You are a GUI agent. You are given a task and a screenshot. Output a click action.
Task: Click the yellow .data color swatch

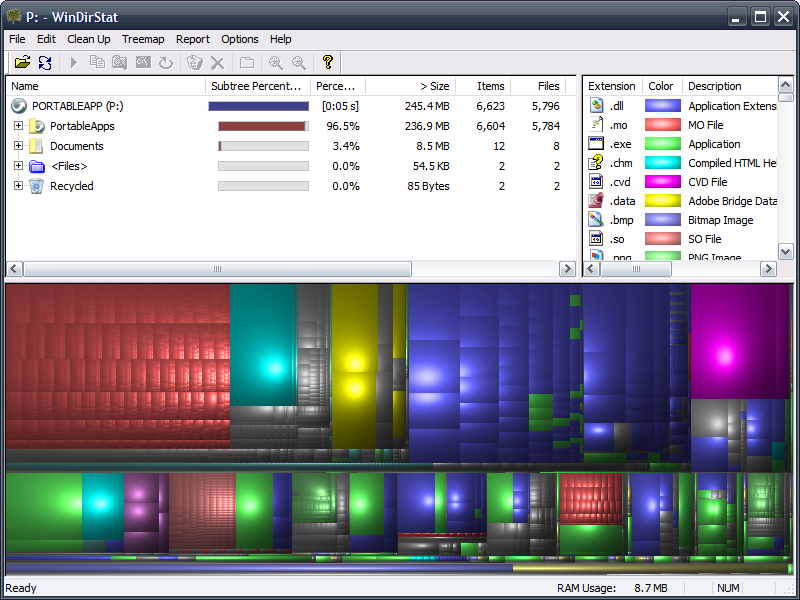tap(663, 201)
